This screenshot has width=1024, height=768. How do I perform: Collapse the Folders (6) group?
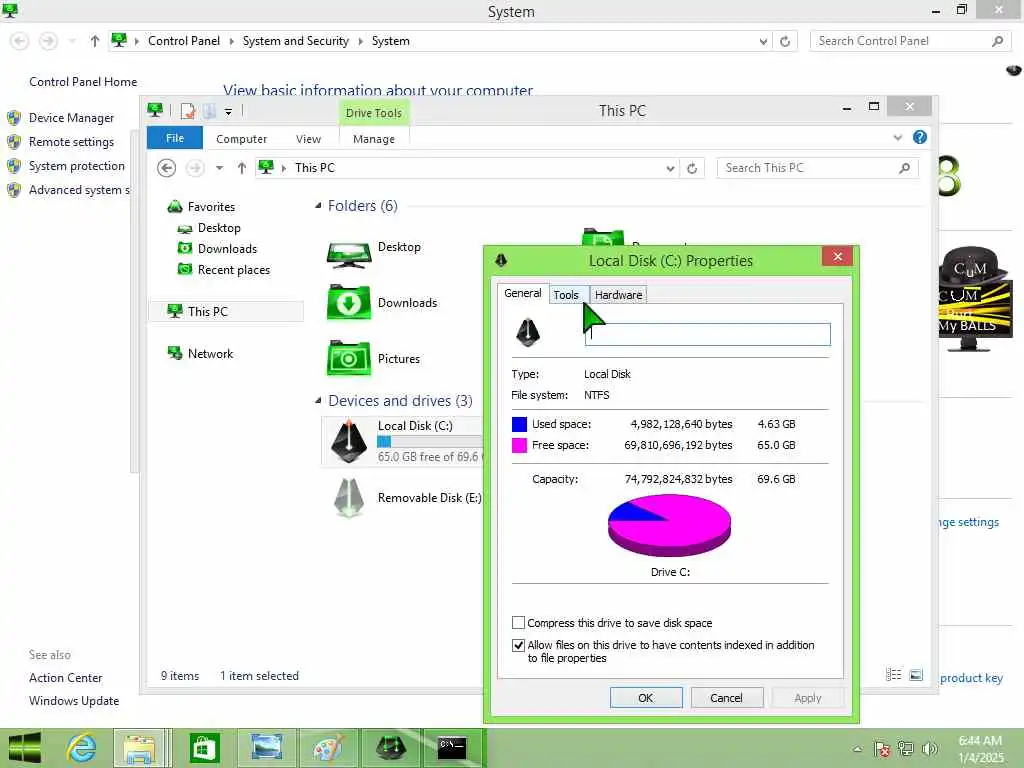pos(318,206)
